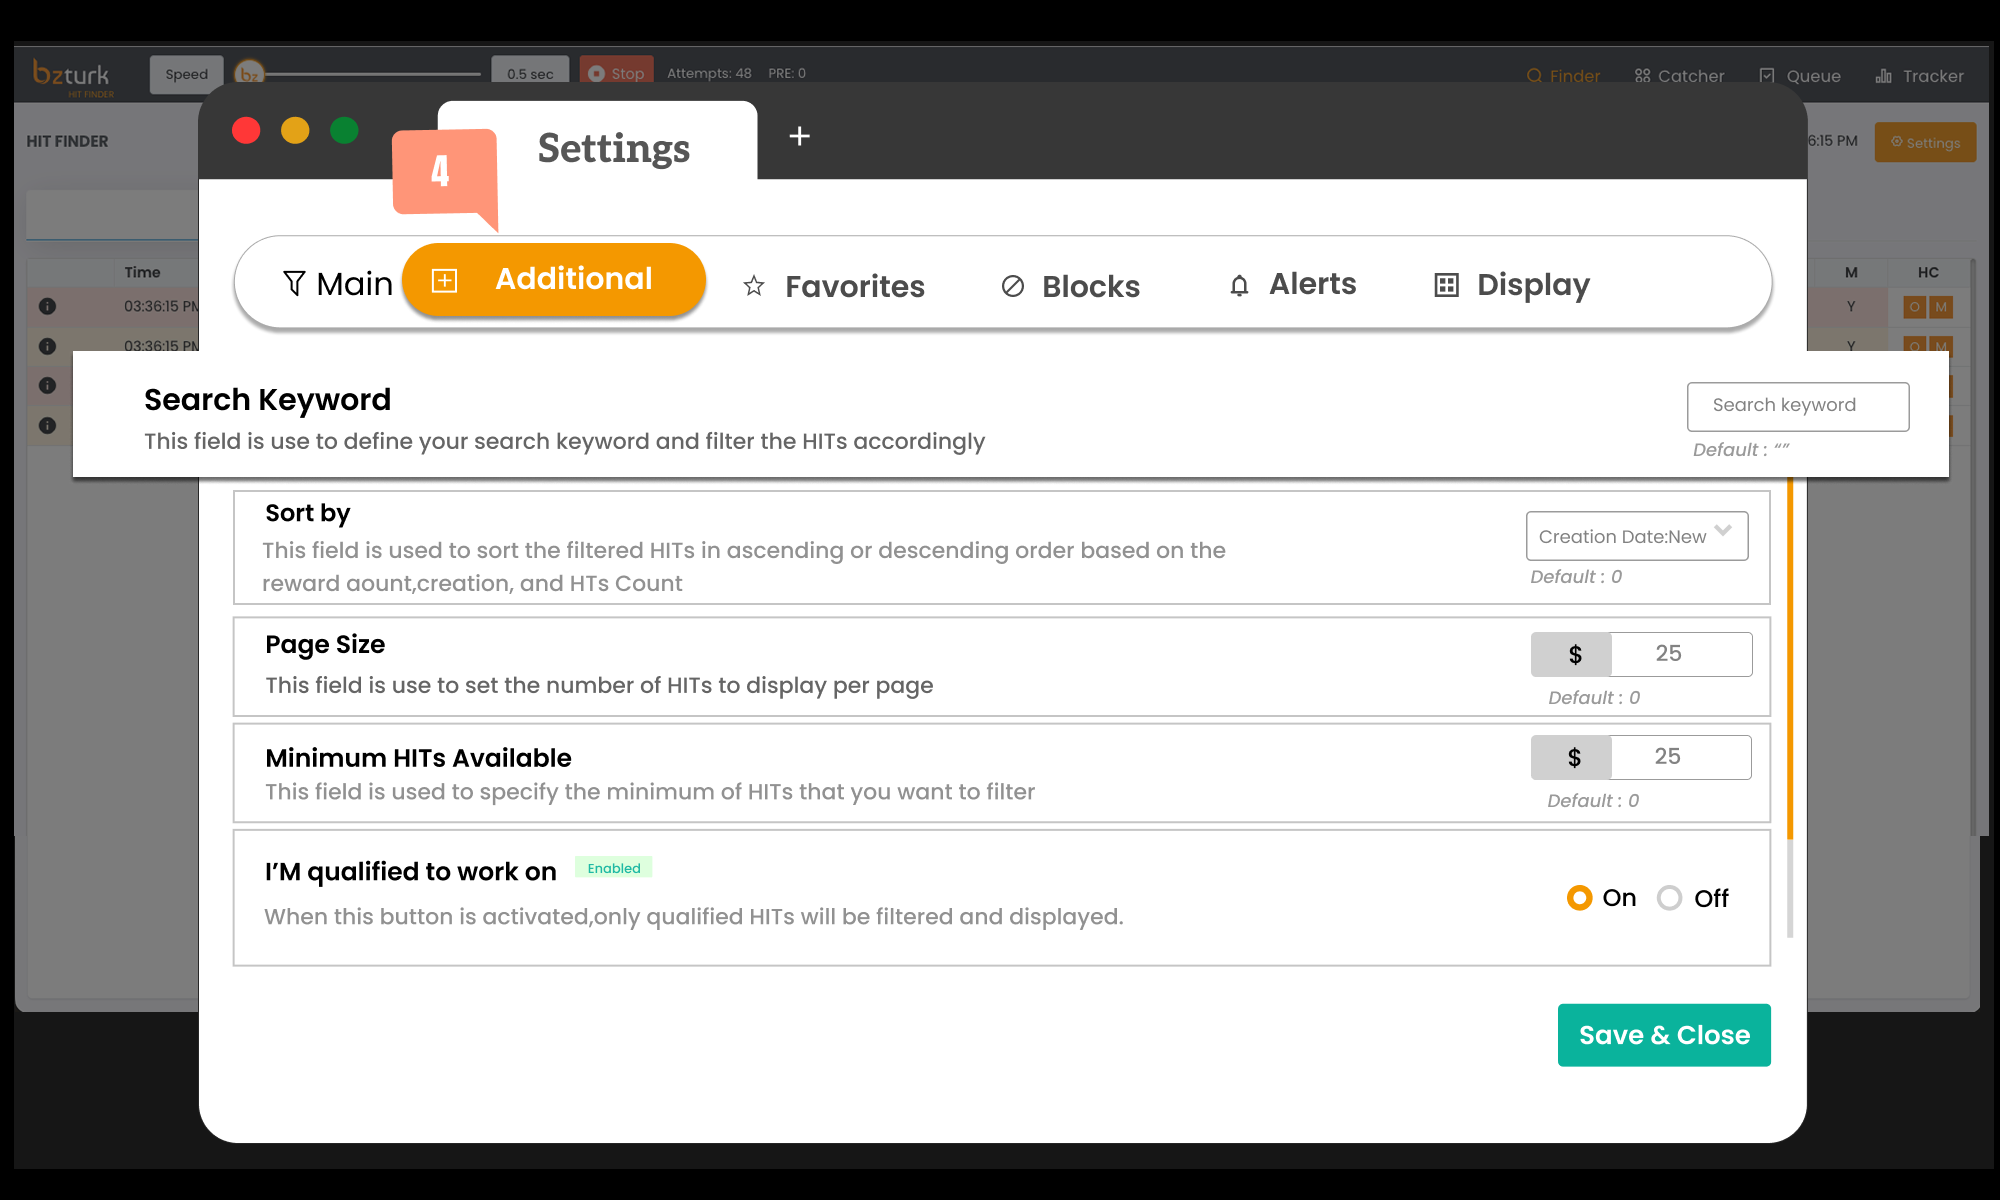Viewport: 2000px width, 1200px height.
Task: Click the speed slider handle
Action: click(x=249, y=73)
